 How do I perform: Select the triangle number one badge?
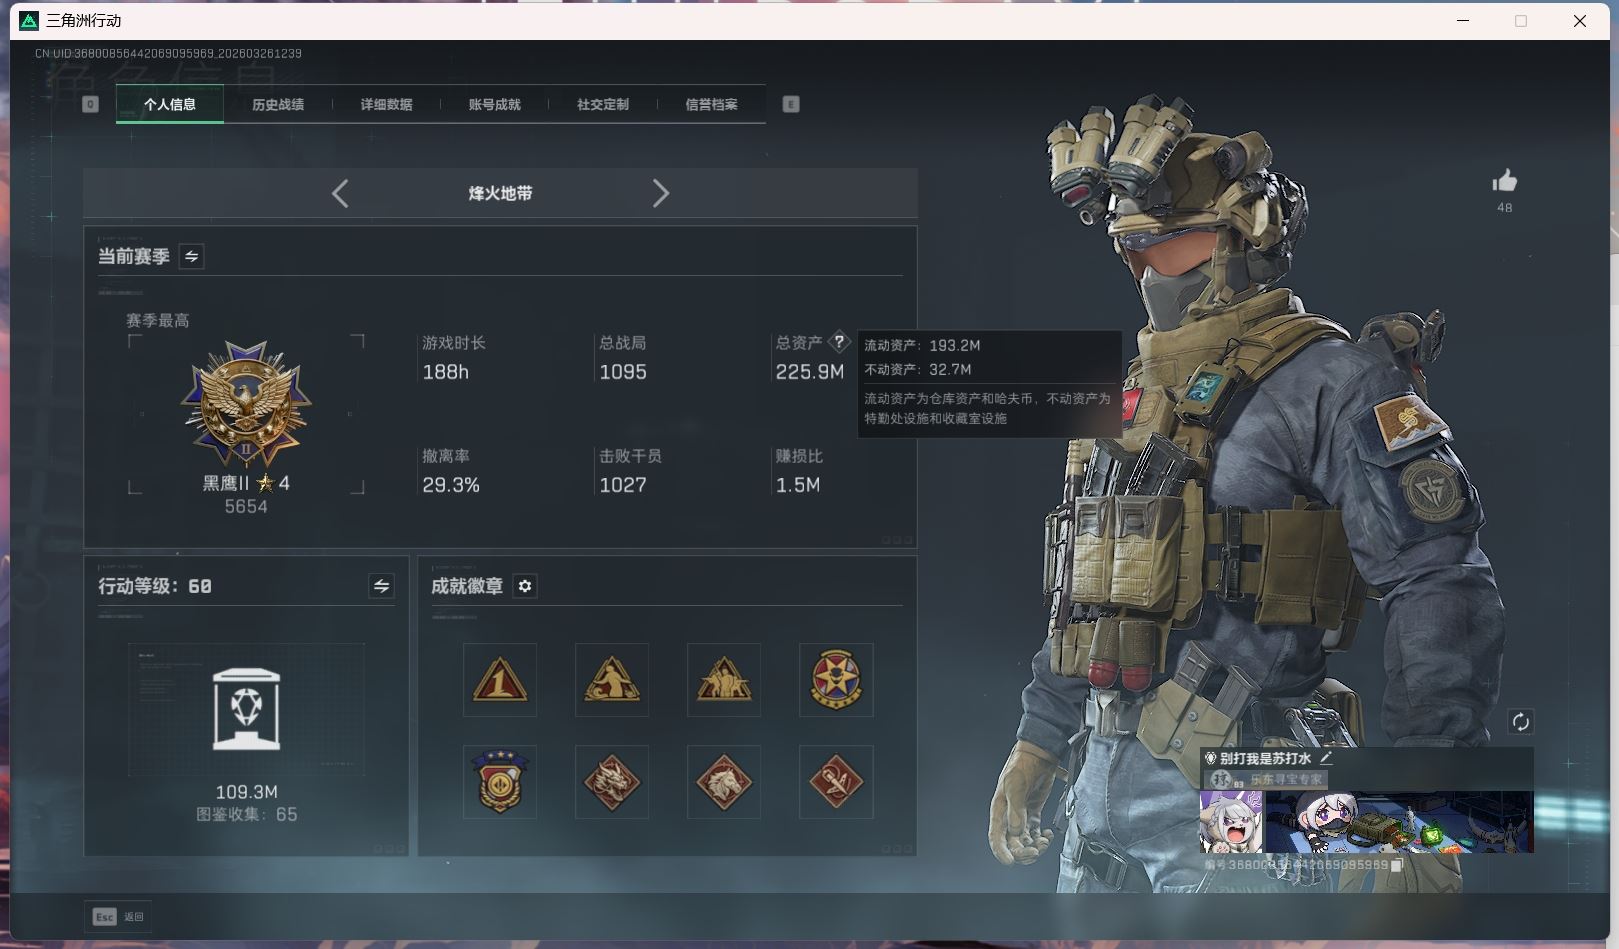[500, 680]
